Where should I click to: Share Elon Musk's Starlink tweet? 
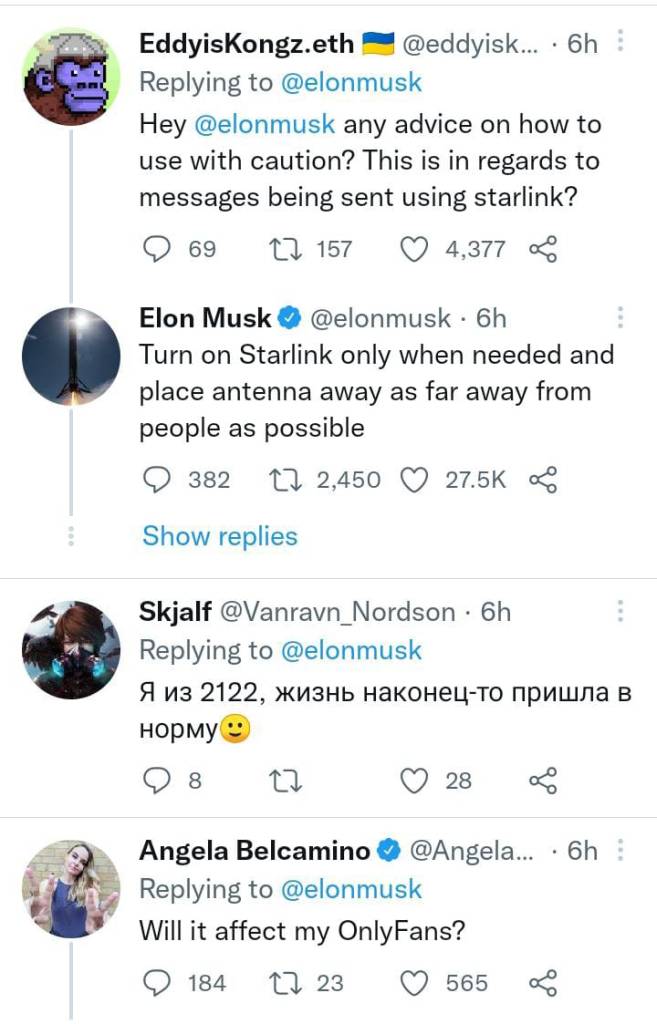[x=541, y=480]
